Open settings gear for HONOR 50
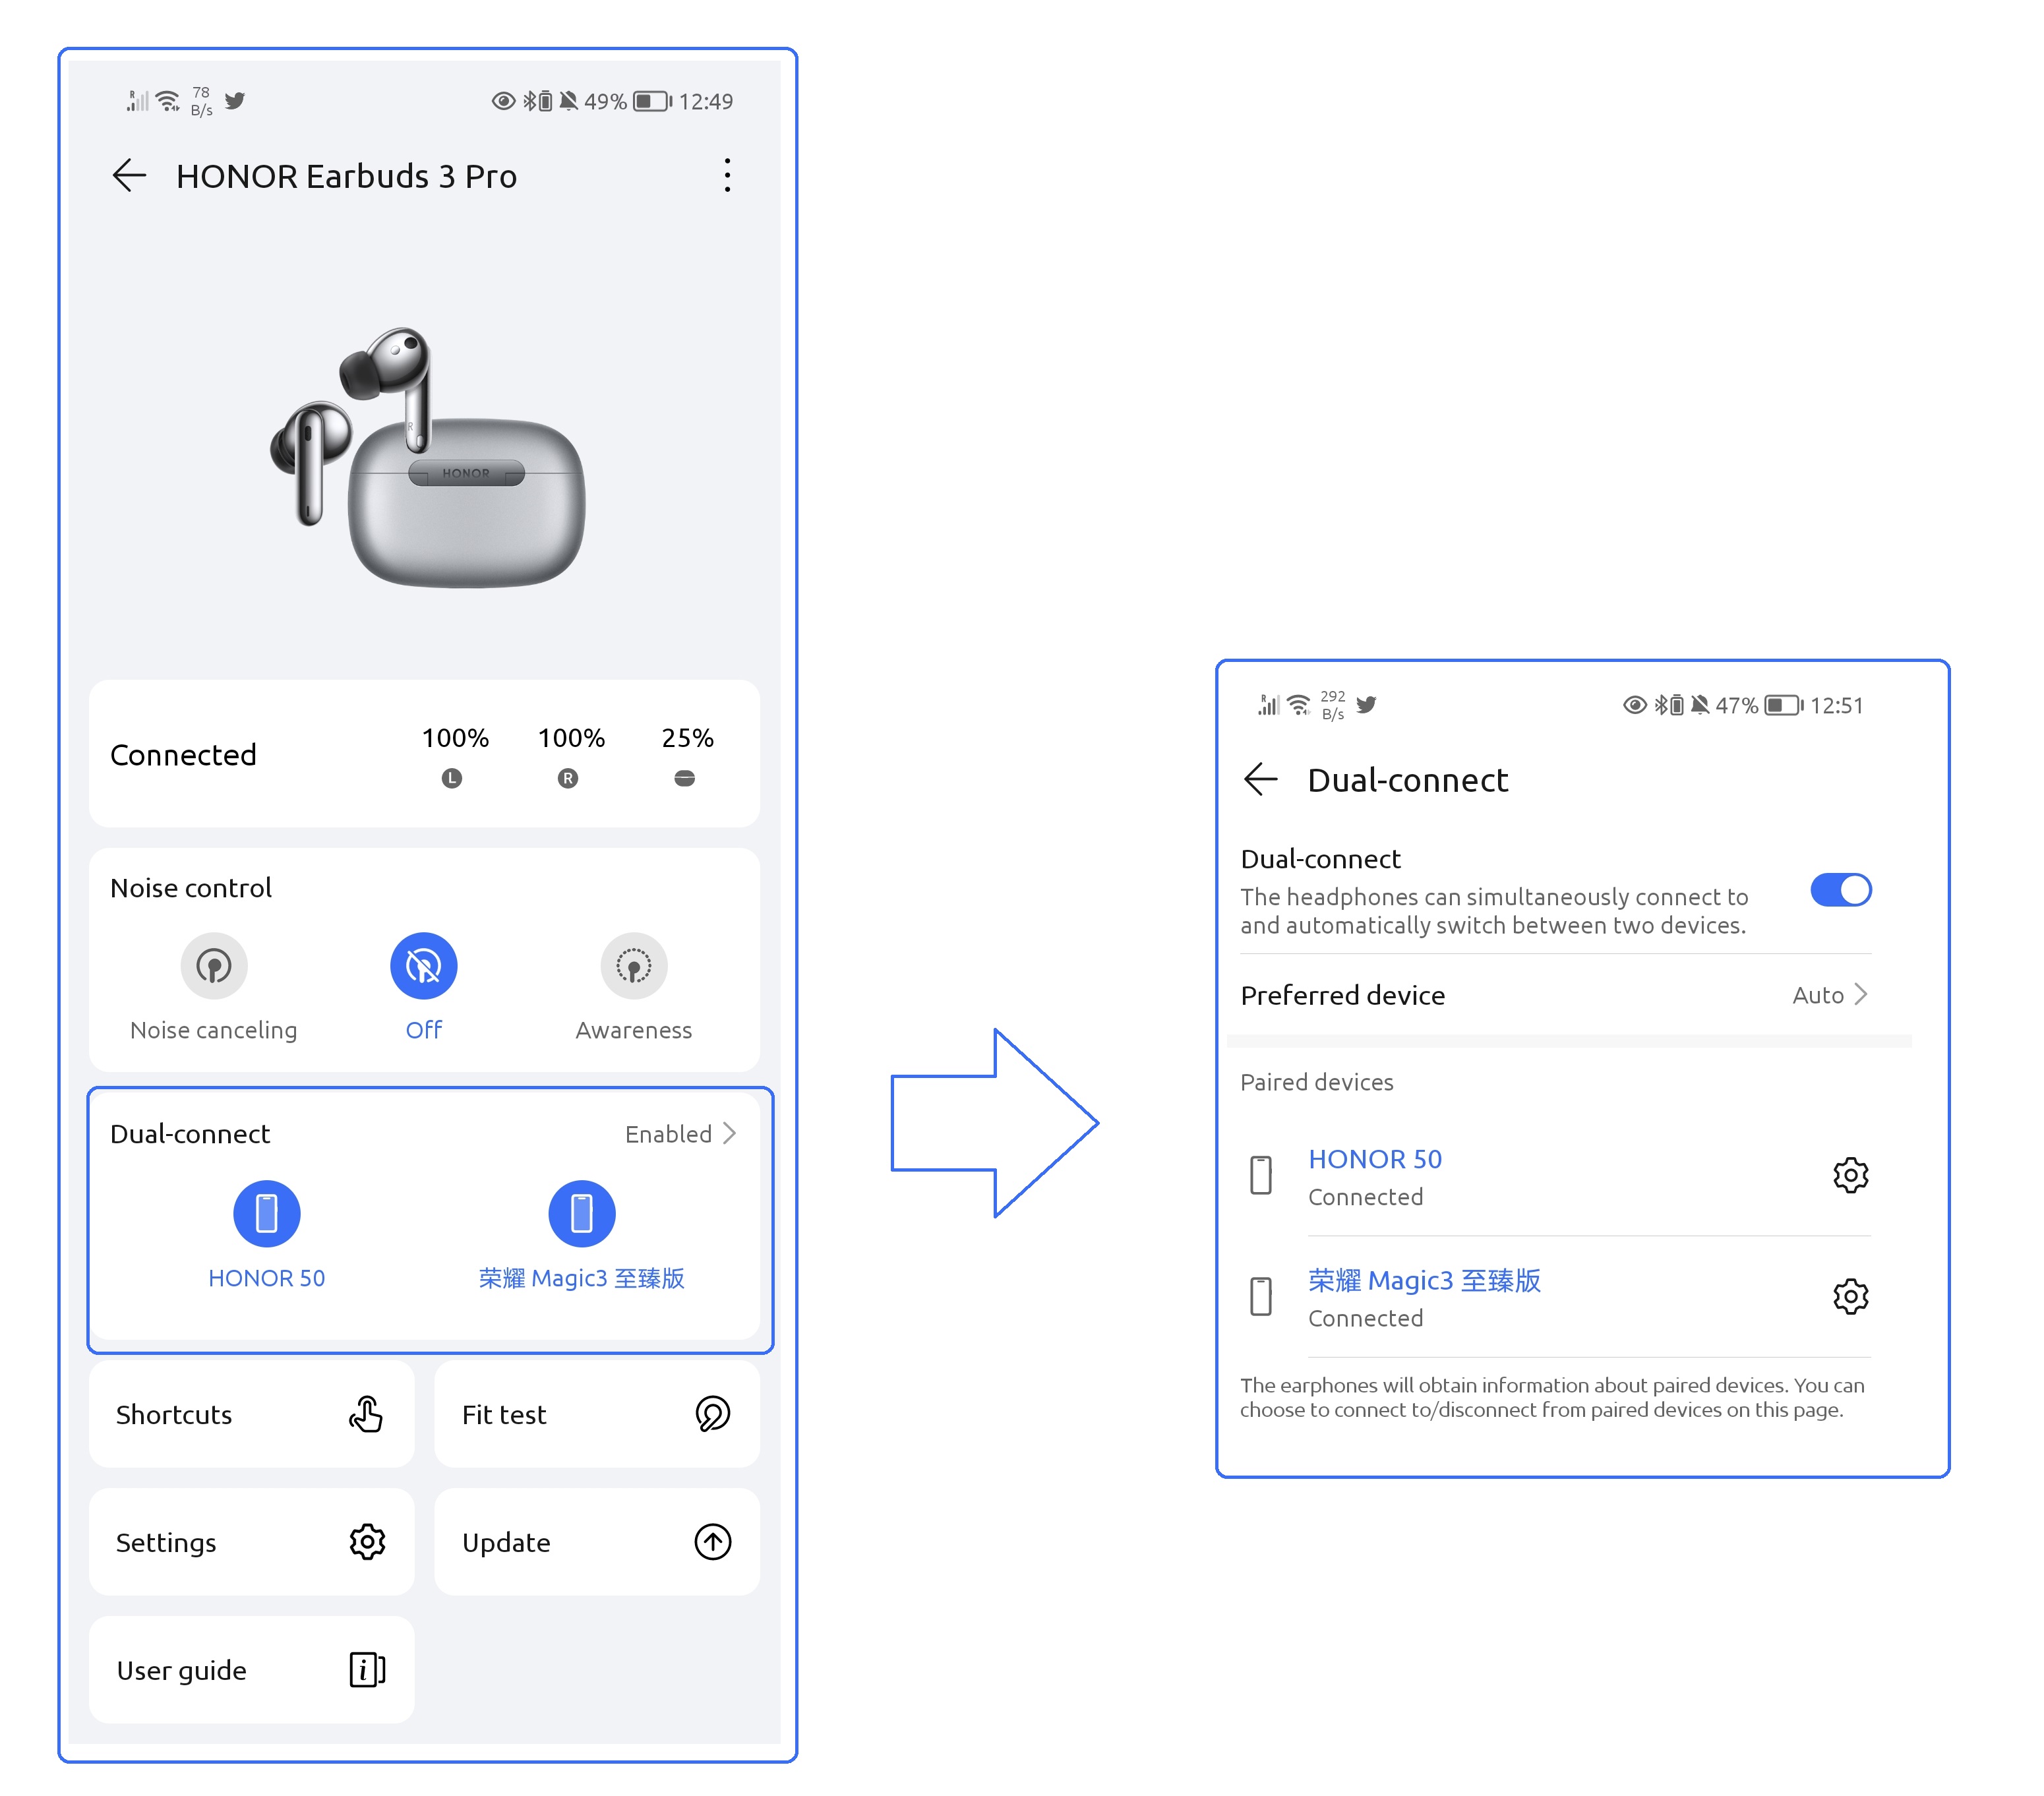2044x1796 pixels. point(1850,1175)
